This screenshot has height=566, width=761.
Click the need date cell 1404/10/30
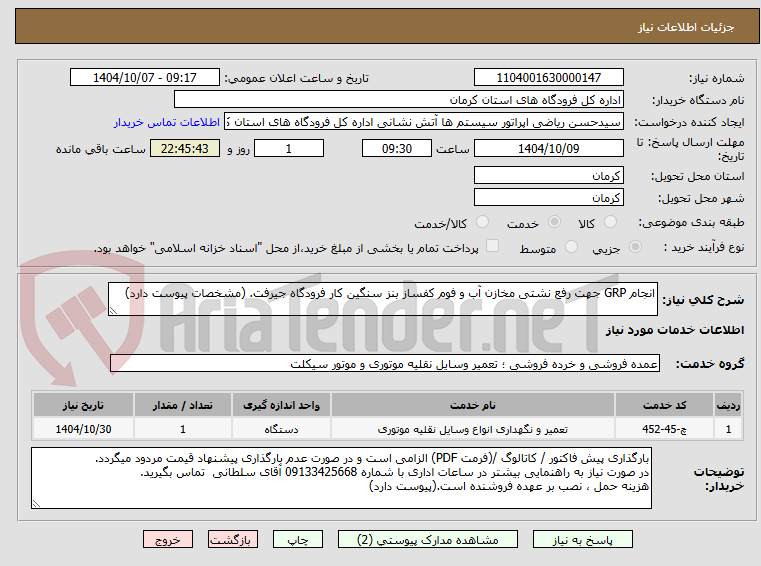83,430
